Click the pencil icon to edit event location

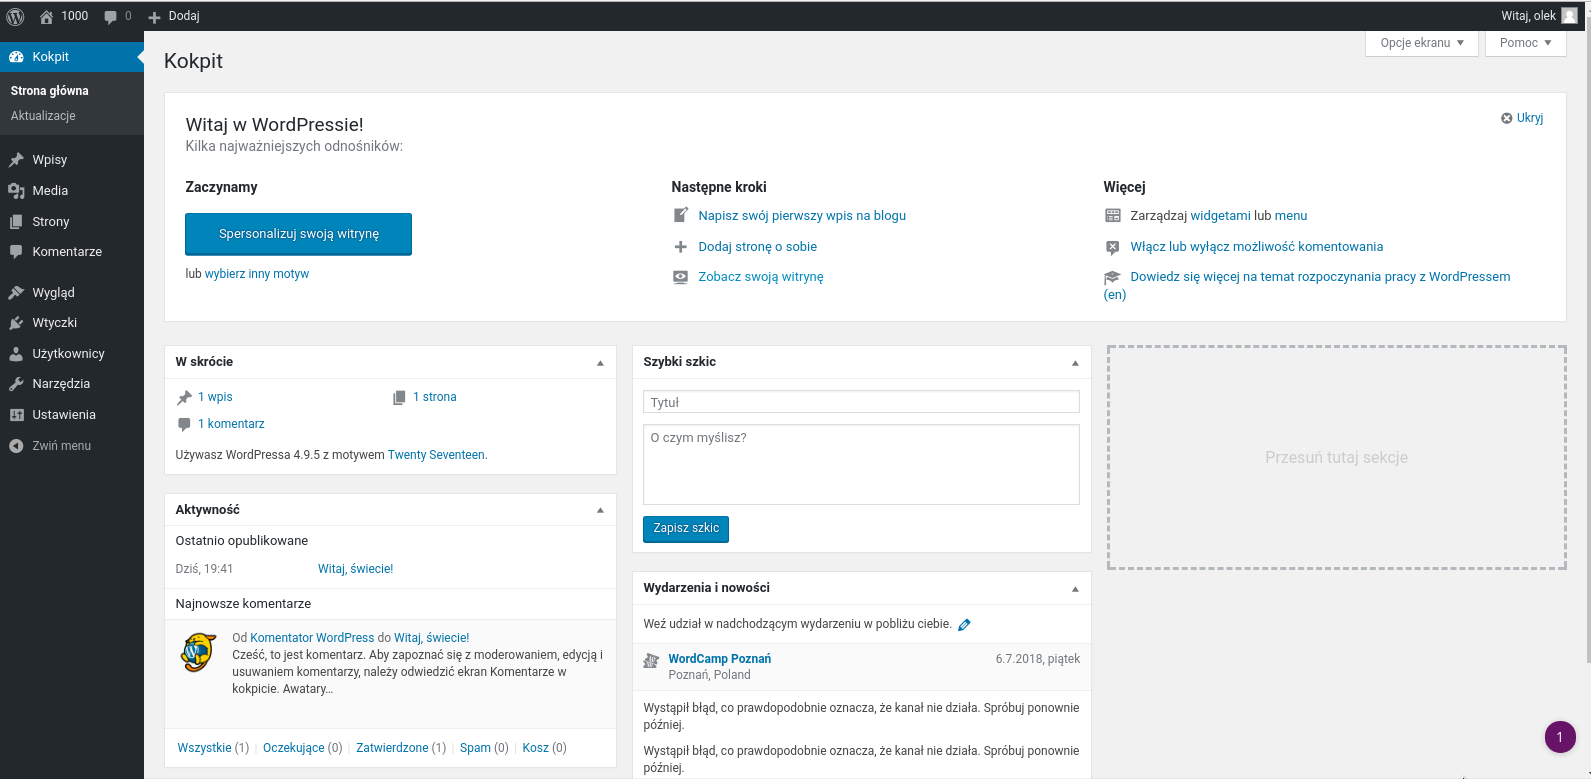(964, 625)
